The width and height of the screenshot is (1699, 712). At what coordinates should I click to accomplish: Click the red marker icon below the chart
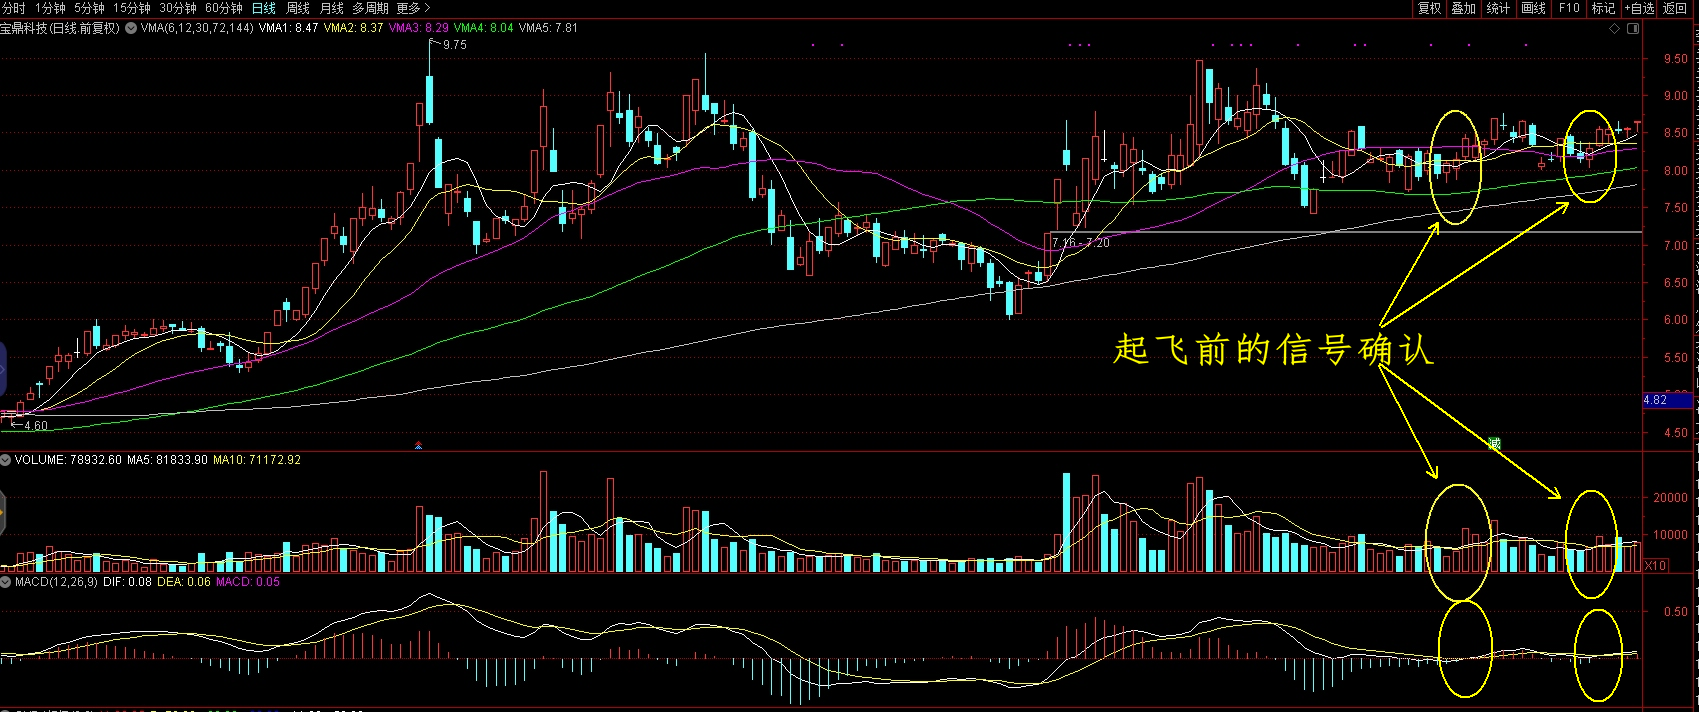[x=418, y=445]
